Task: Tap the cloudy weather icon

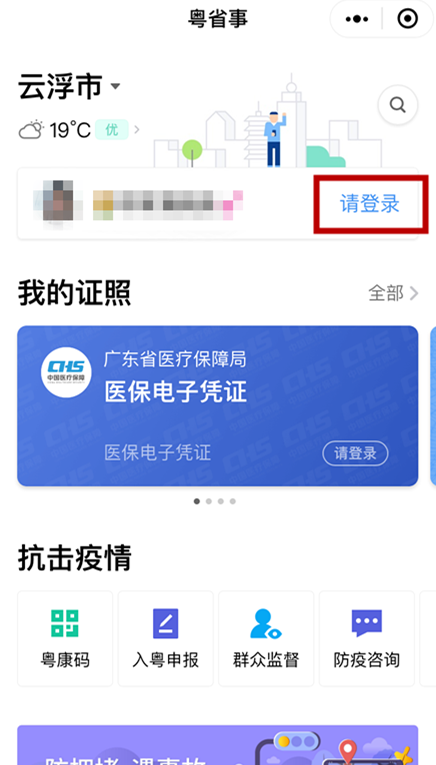Action: pos(31,130)
